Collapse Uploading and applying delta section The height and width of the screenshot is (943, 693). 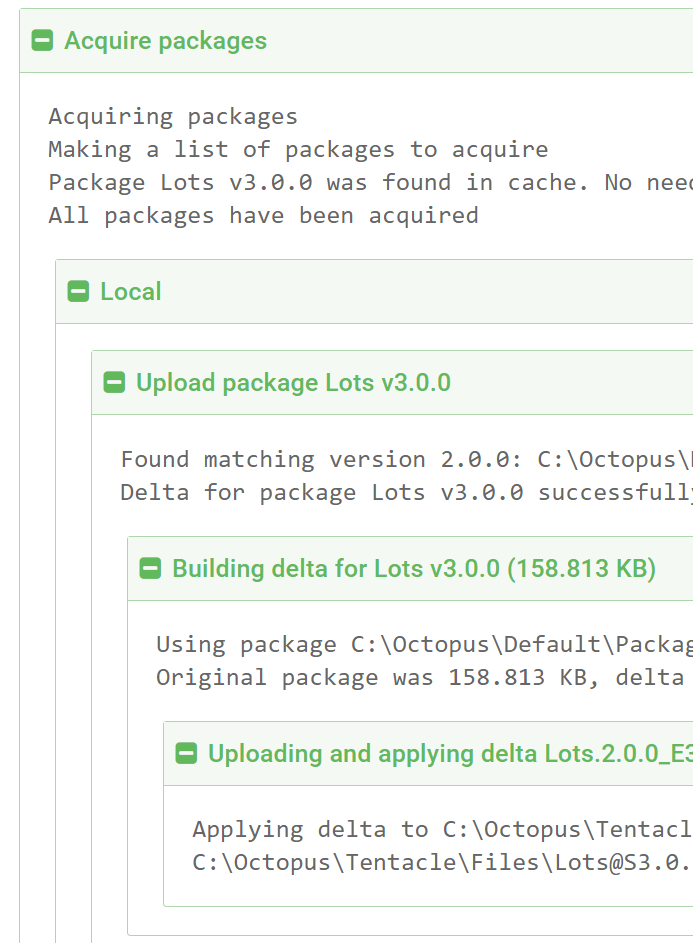186,754
